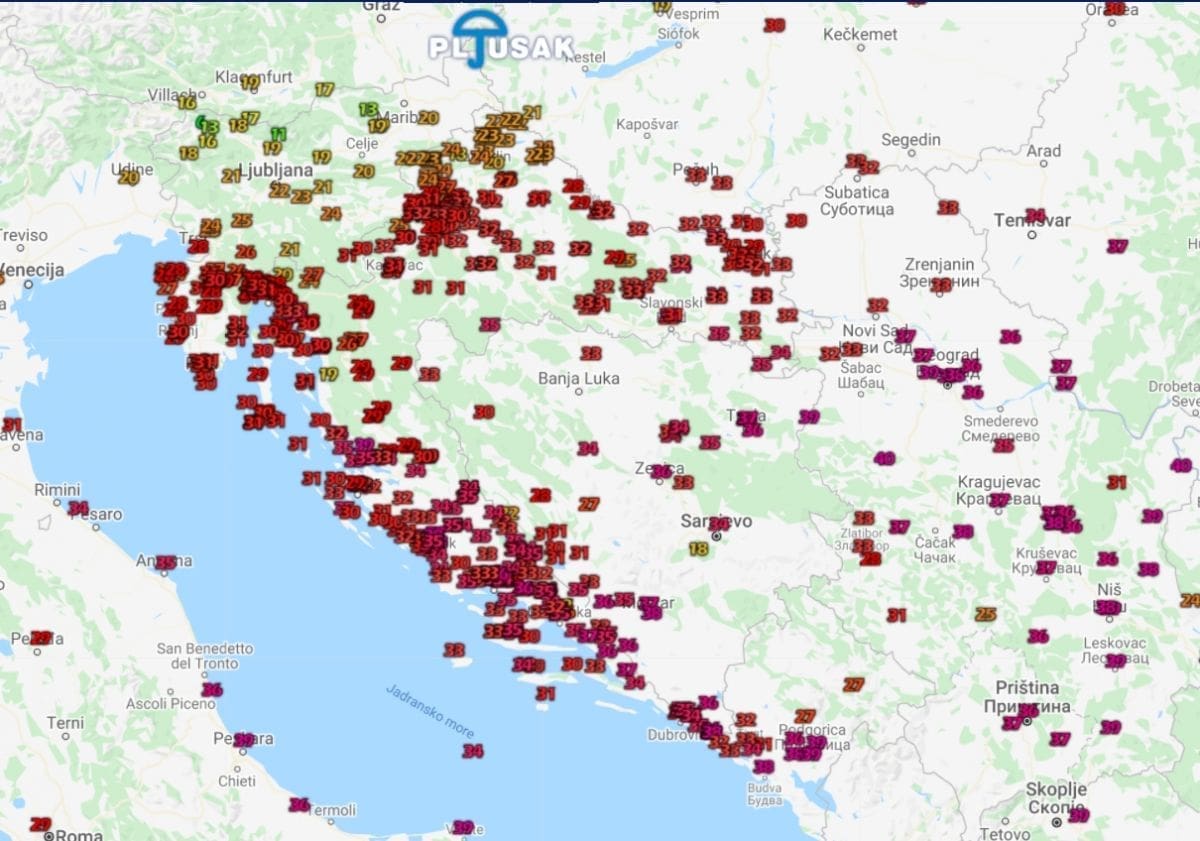Open the 36 marker near Termoli
The width and height of the screenshot is (1200, 841).
[x=299, y=804]
